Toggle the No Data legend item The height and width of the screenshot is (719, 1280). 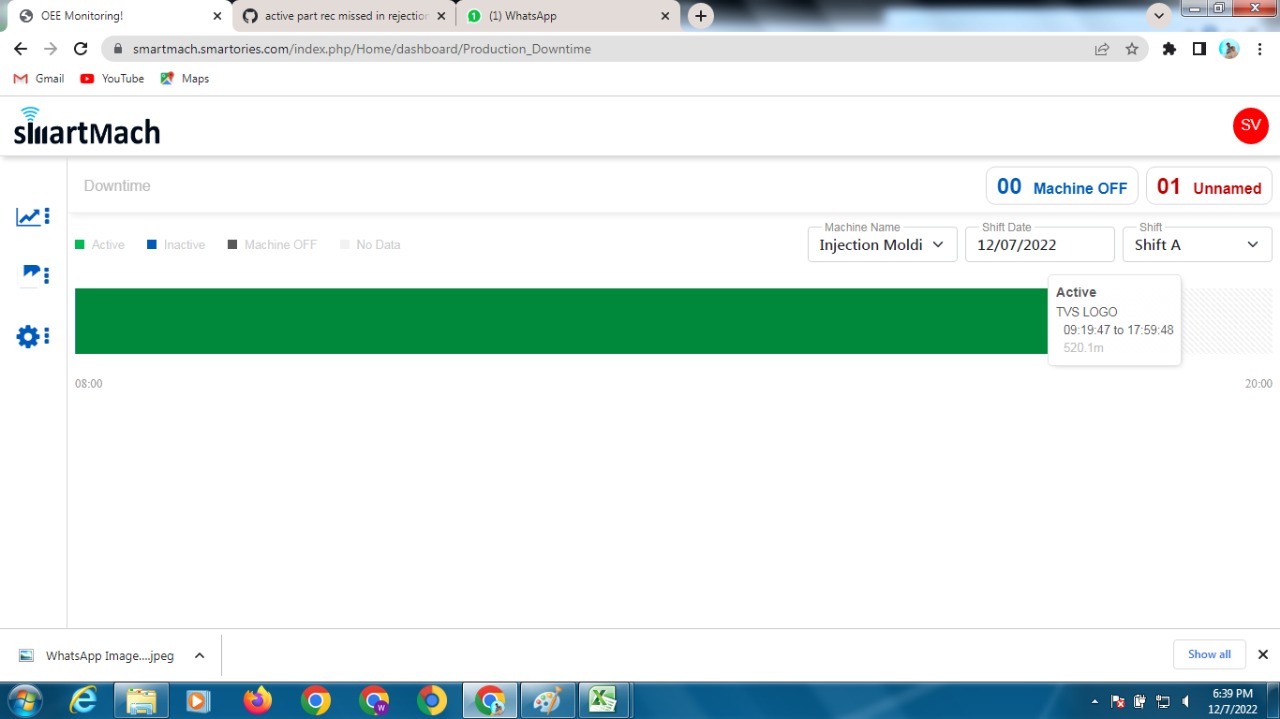click(x=370, y=244)
